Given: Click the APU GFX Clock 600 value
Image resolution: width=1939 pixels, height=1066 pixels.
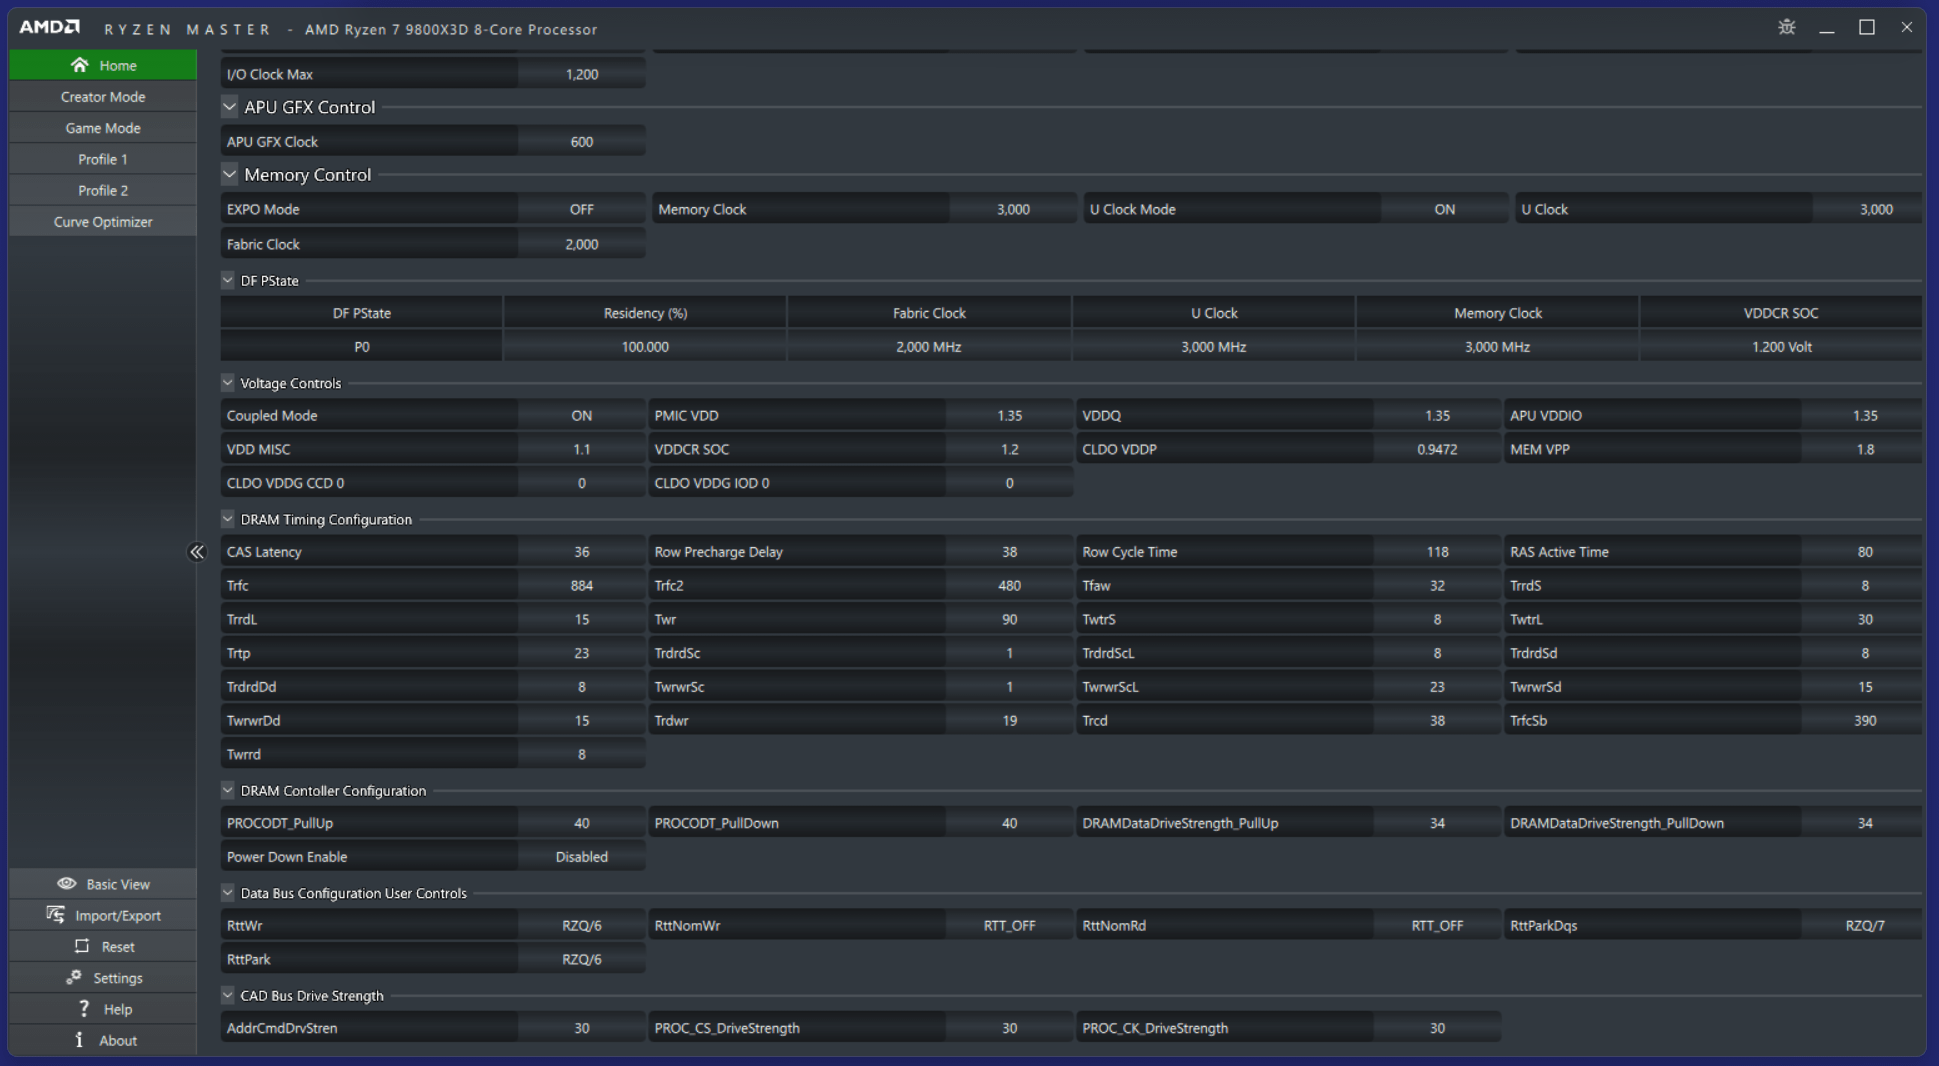Looking at the screenshot, I should point(581,142).
